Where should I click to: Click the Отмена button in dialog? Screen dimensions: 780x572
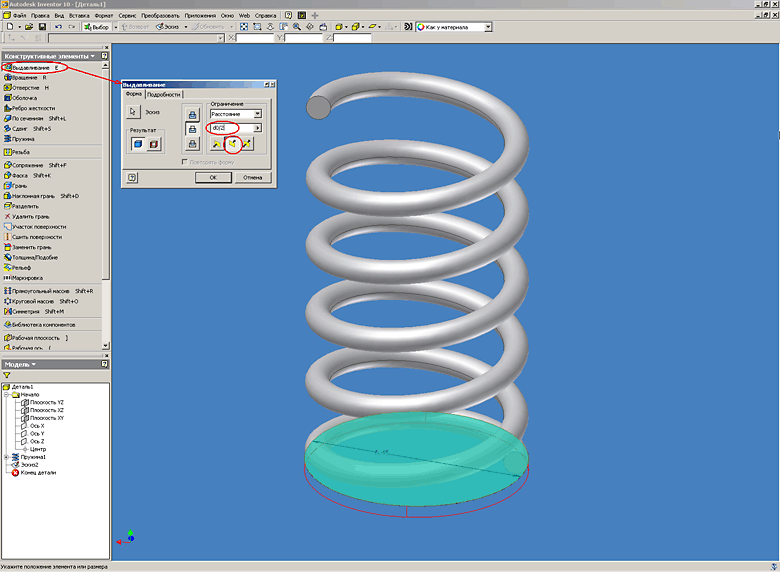click(x=252, y=177)
